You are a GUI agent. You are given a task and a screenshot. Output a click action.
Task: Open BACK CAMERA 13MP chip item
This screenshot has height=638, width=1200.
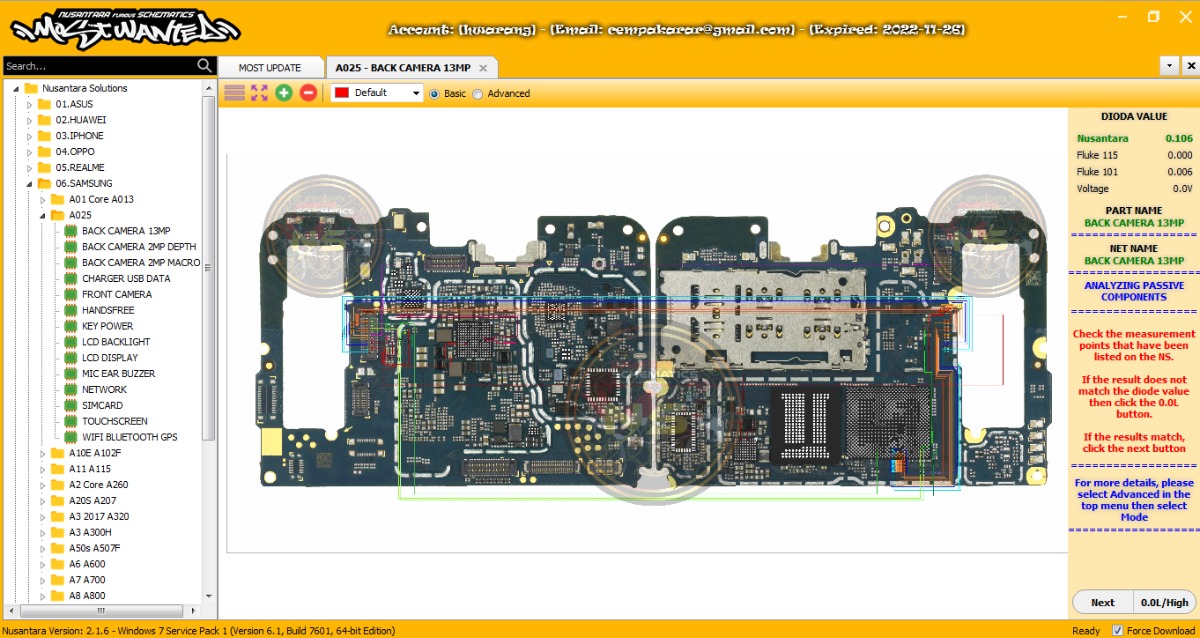pyautogui.click(x=125, y=231)
